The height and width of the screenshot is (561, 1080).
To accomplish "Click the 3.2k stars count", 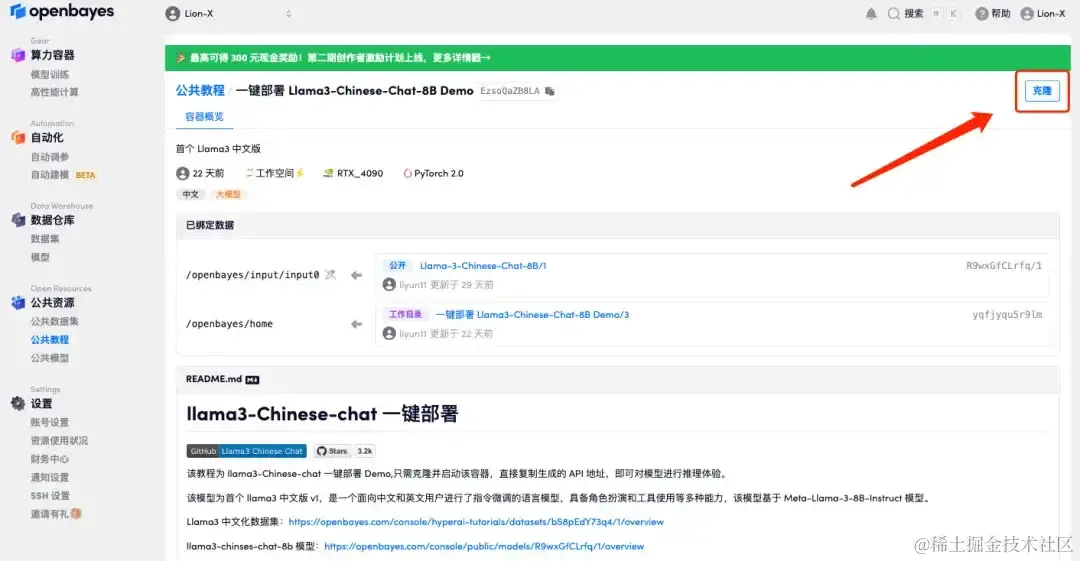I will point(364,451).
